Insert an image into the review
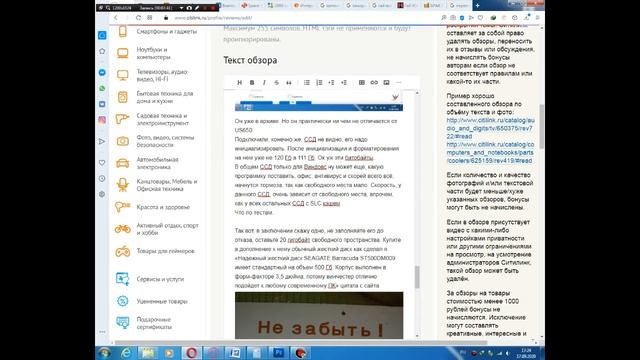Image resolution: width=640 pixels, height=360 pixels. click(x=386, y=82)
